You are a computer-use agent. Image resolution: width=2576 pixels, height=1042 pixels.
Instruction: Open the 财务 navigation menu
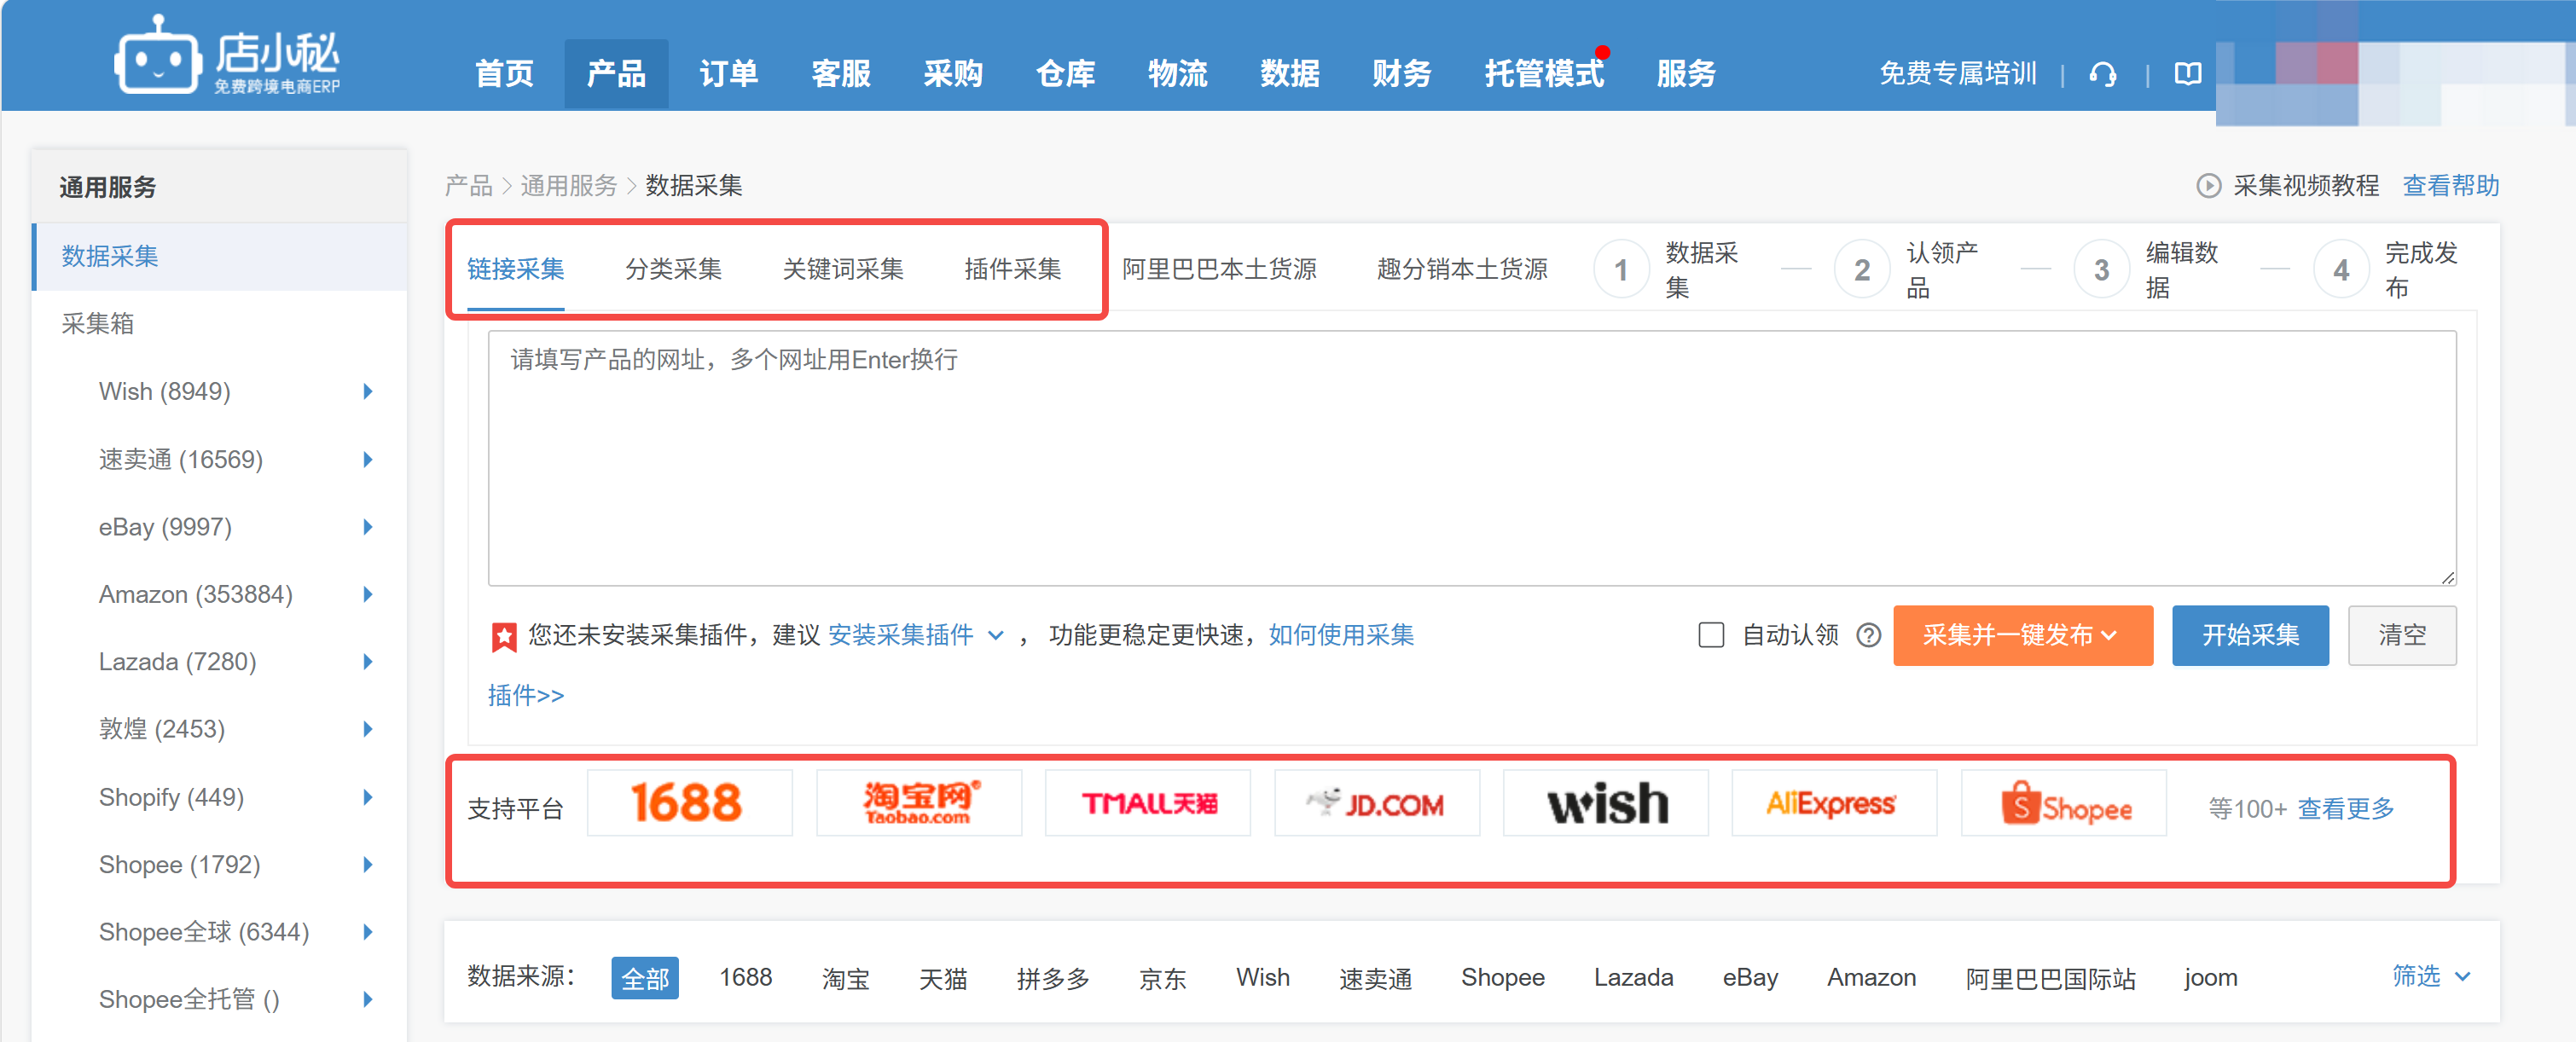click(x=1402, y=73)
